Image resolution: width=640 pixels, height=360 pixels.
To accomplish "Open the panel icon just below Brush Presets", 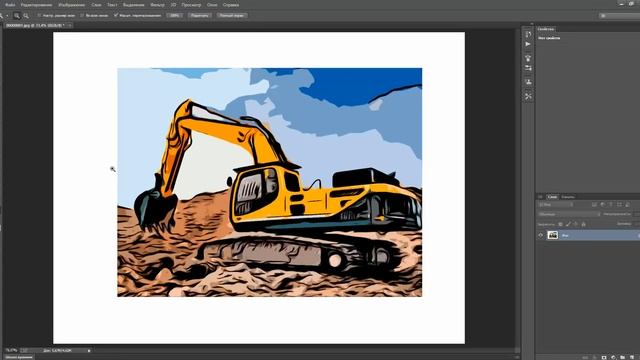I will (x=528, y=68).
